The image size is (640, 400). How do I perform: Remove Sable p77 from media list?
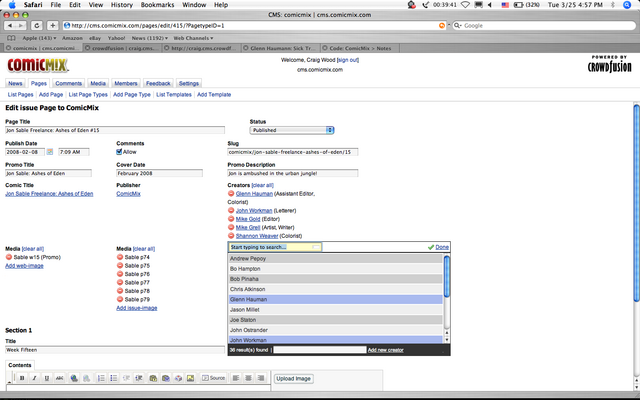point(120,282)
